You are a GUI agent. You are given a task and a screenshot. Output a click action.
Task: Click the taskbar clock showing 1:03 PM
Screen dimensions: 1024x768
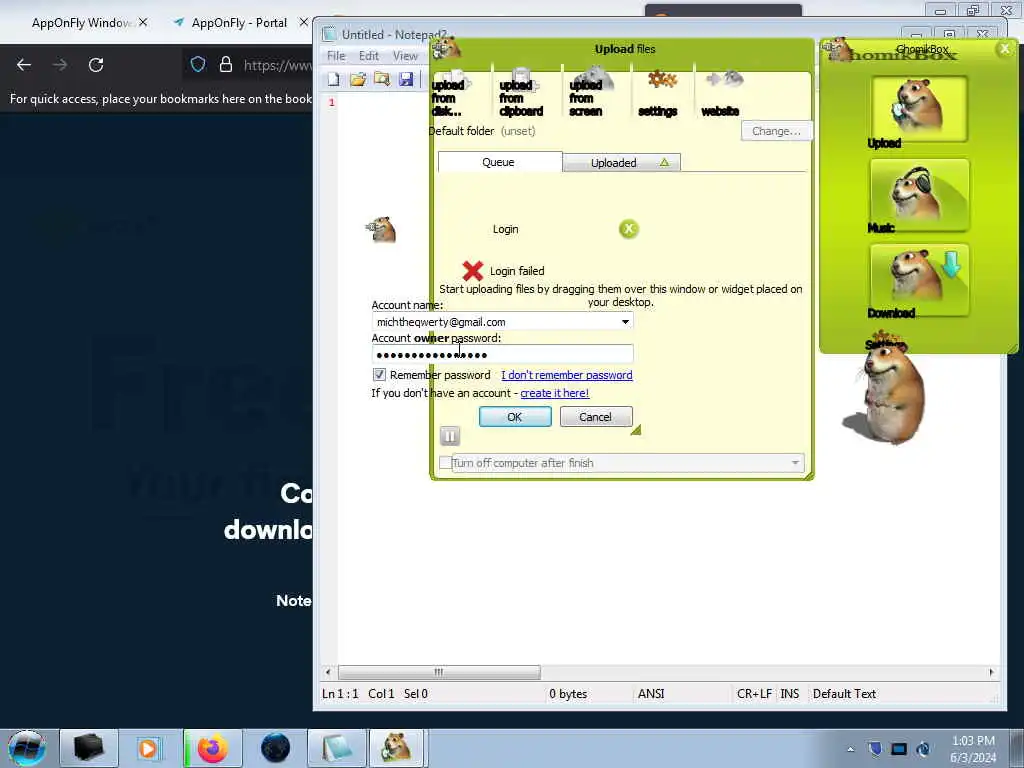[973, 749]
